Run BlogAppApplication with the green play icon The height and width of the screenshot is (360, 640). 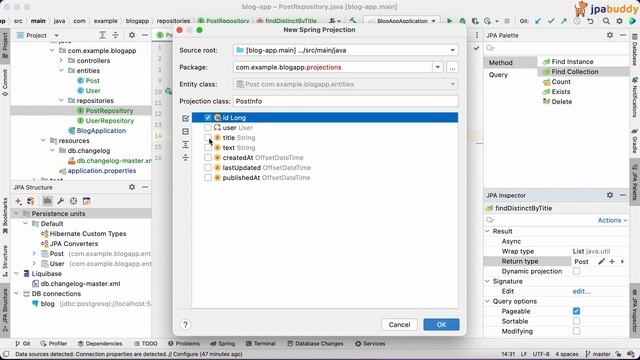coord(449,21)
